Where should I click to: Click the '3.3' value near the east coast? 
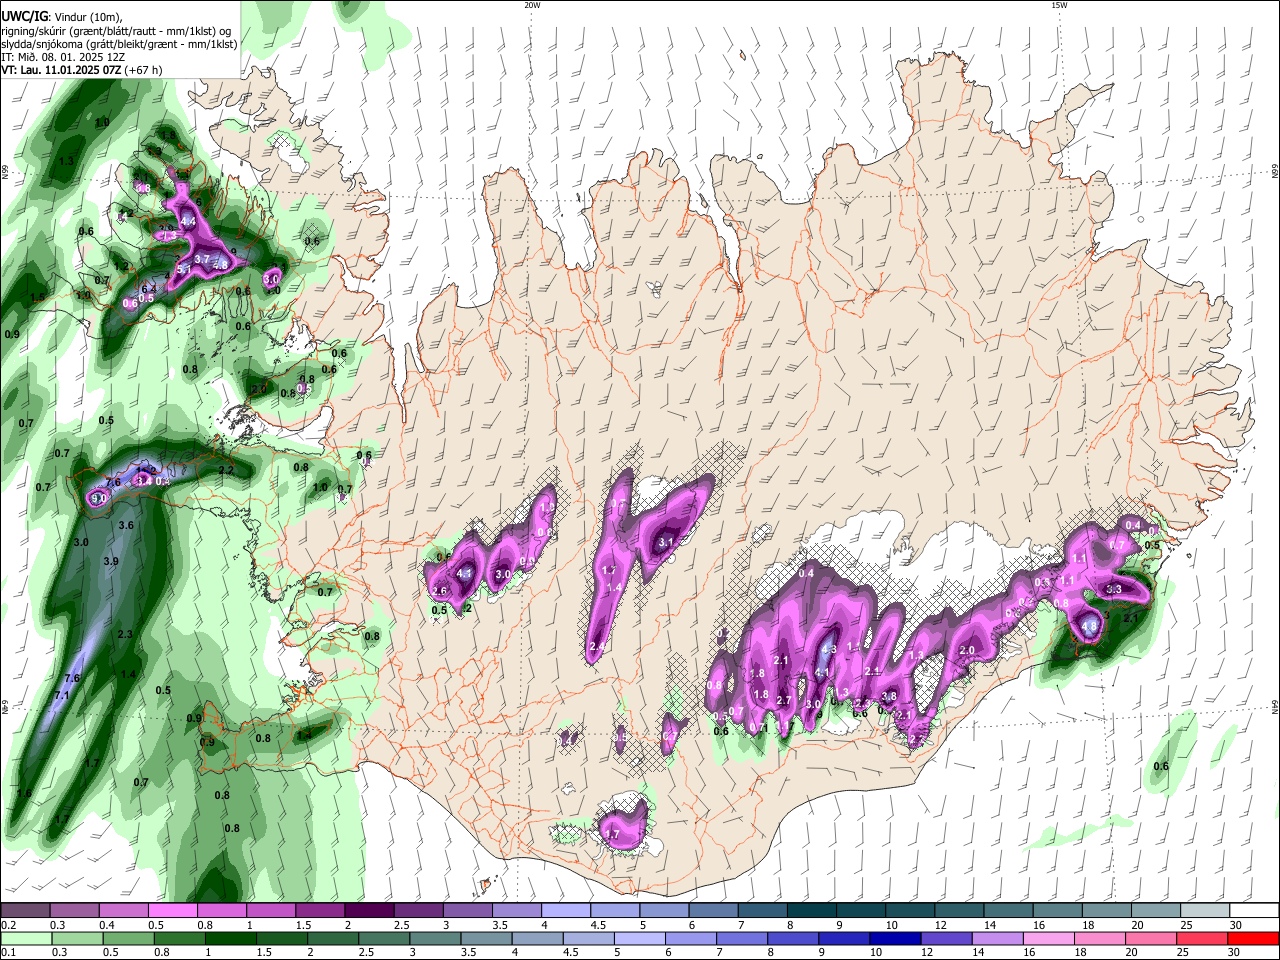1114,590
